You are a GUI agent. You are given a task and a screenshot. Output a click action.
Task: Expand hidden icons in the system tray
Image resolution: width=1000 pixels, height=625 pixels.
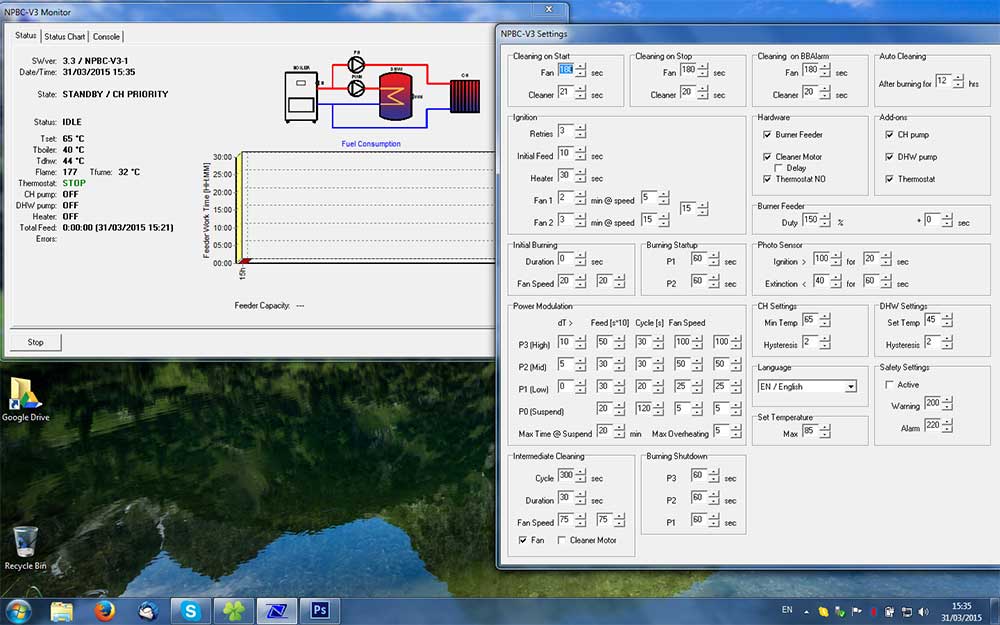coord(805,611)
